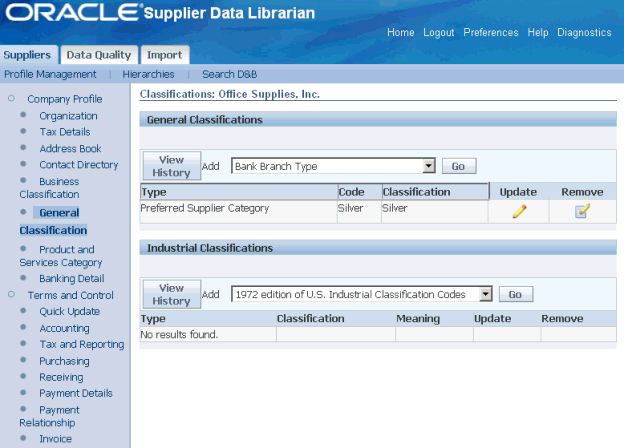
Task: Click the pencil Update icon for Silver row
Action: point(519,211)
